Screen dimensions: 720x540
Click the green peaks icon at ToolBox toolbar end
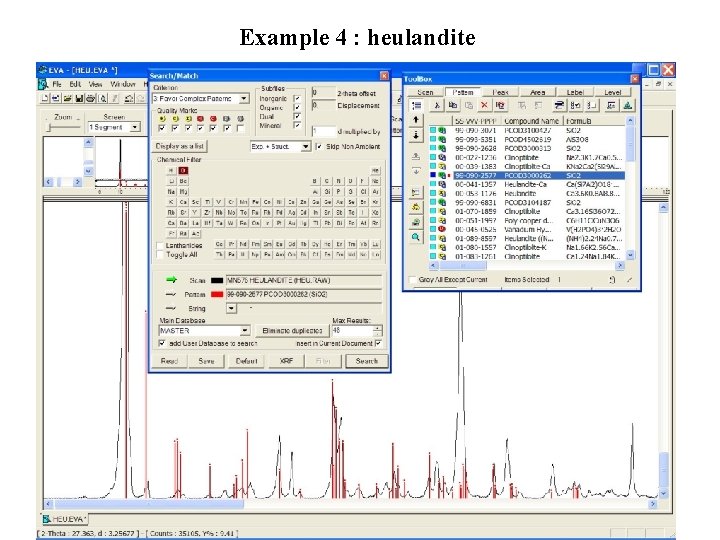[x=627, y=106]
